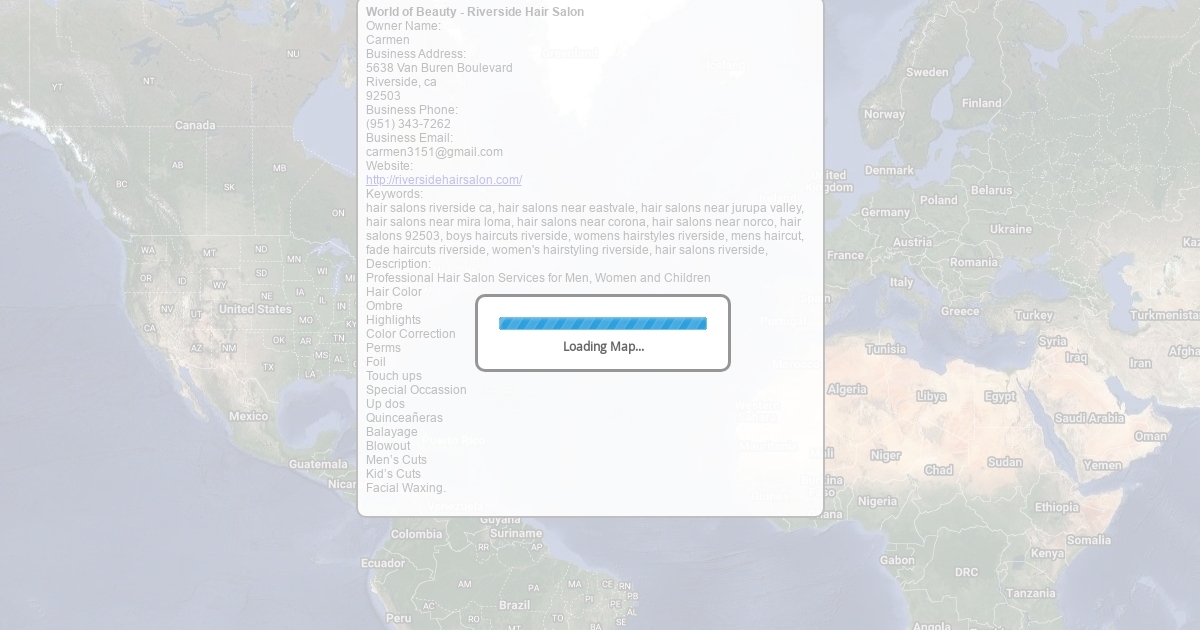The width and height of the screenshot is (1200, 630).
Task: Click the map loading progress bar
Action: (603, 323)
